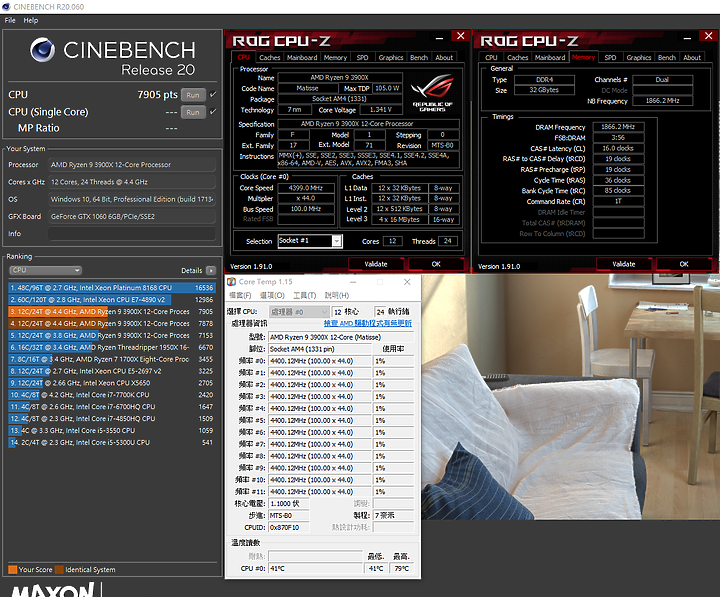
Task: Select ranking row Intel Xeon E7-4890 v2
Action: coord(112,300)
